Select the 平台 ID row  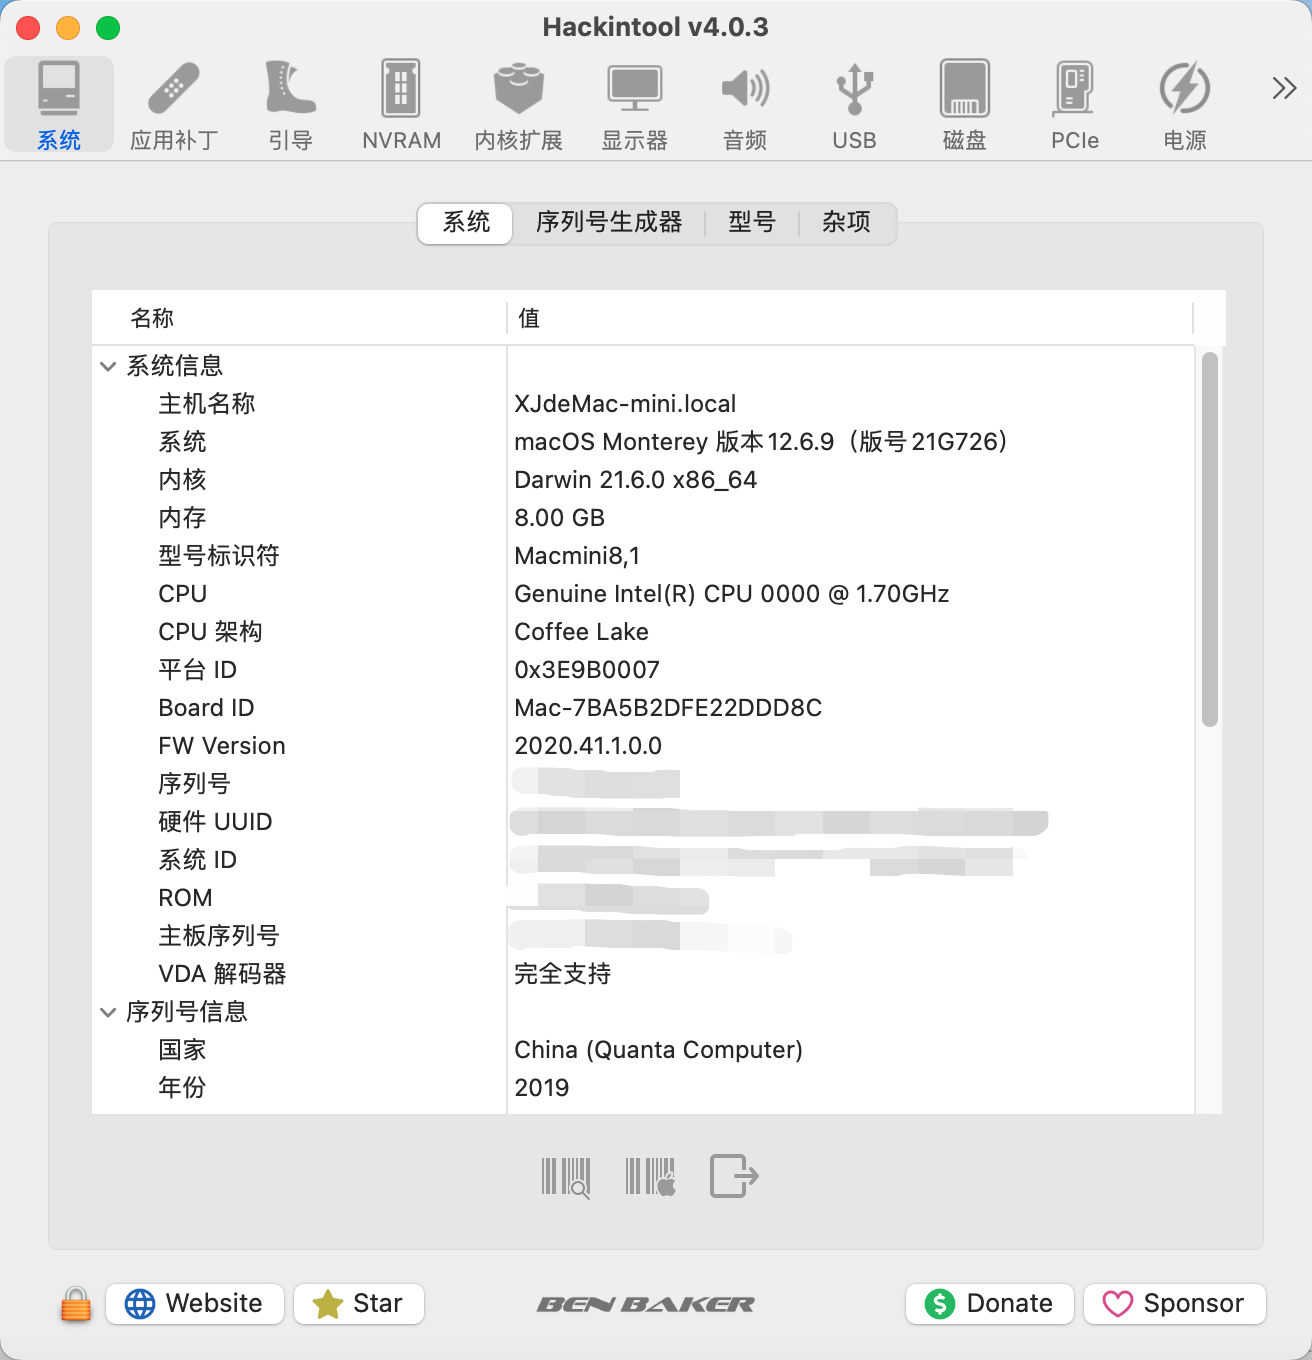pyautogui.click(x=644, y=670)
